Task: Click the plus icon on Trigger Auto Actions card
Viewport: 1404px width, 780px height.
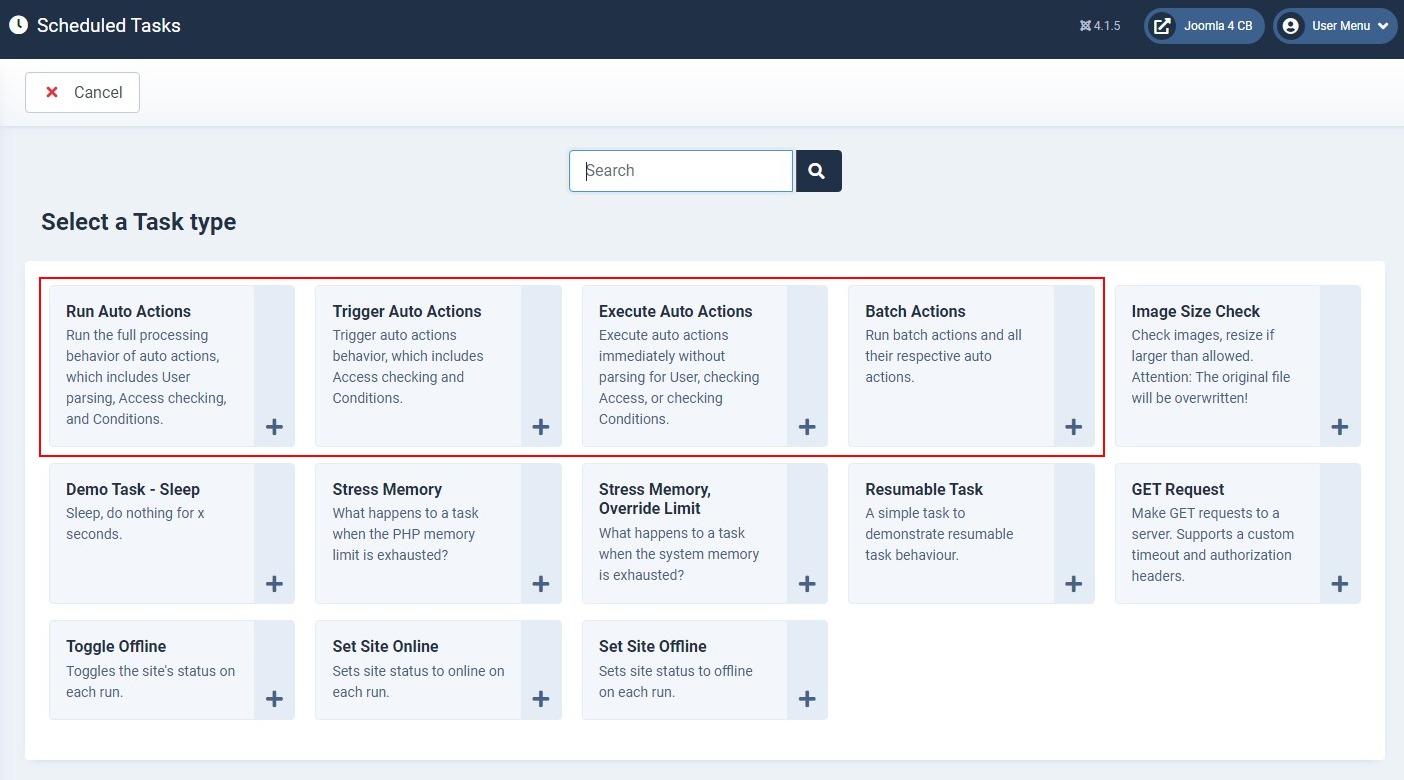Action: [x=541, y=427]
